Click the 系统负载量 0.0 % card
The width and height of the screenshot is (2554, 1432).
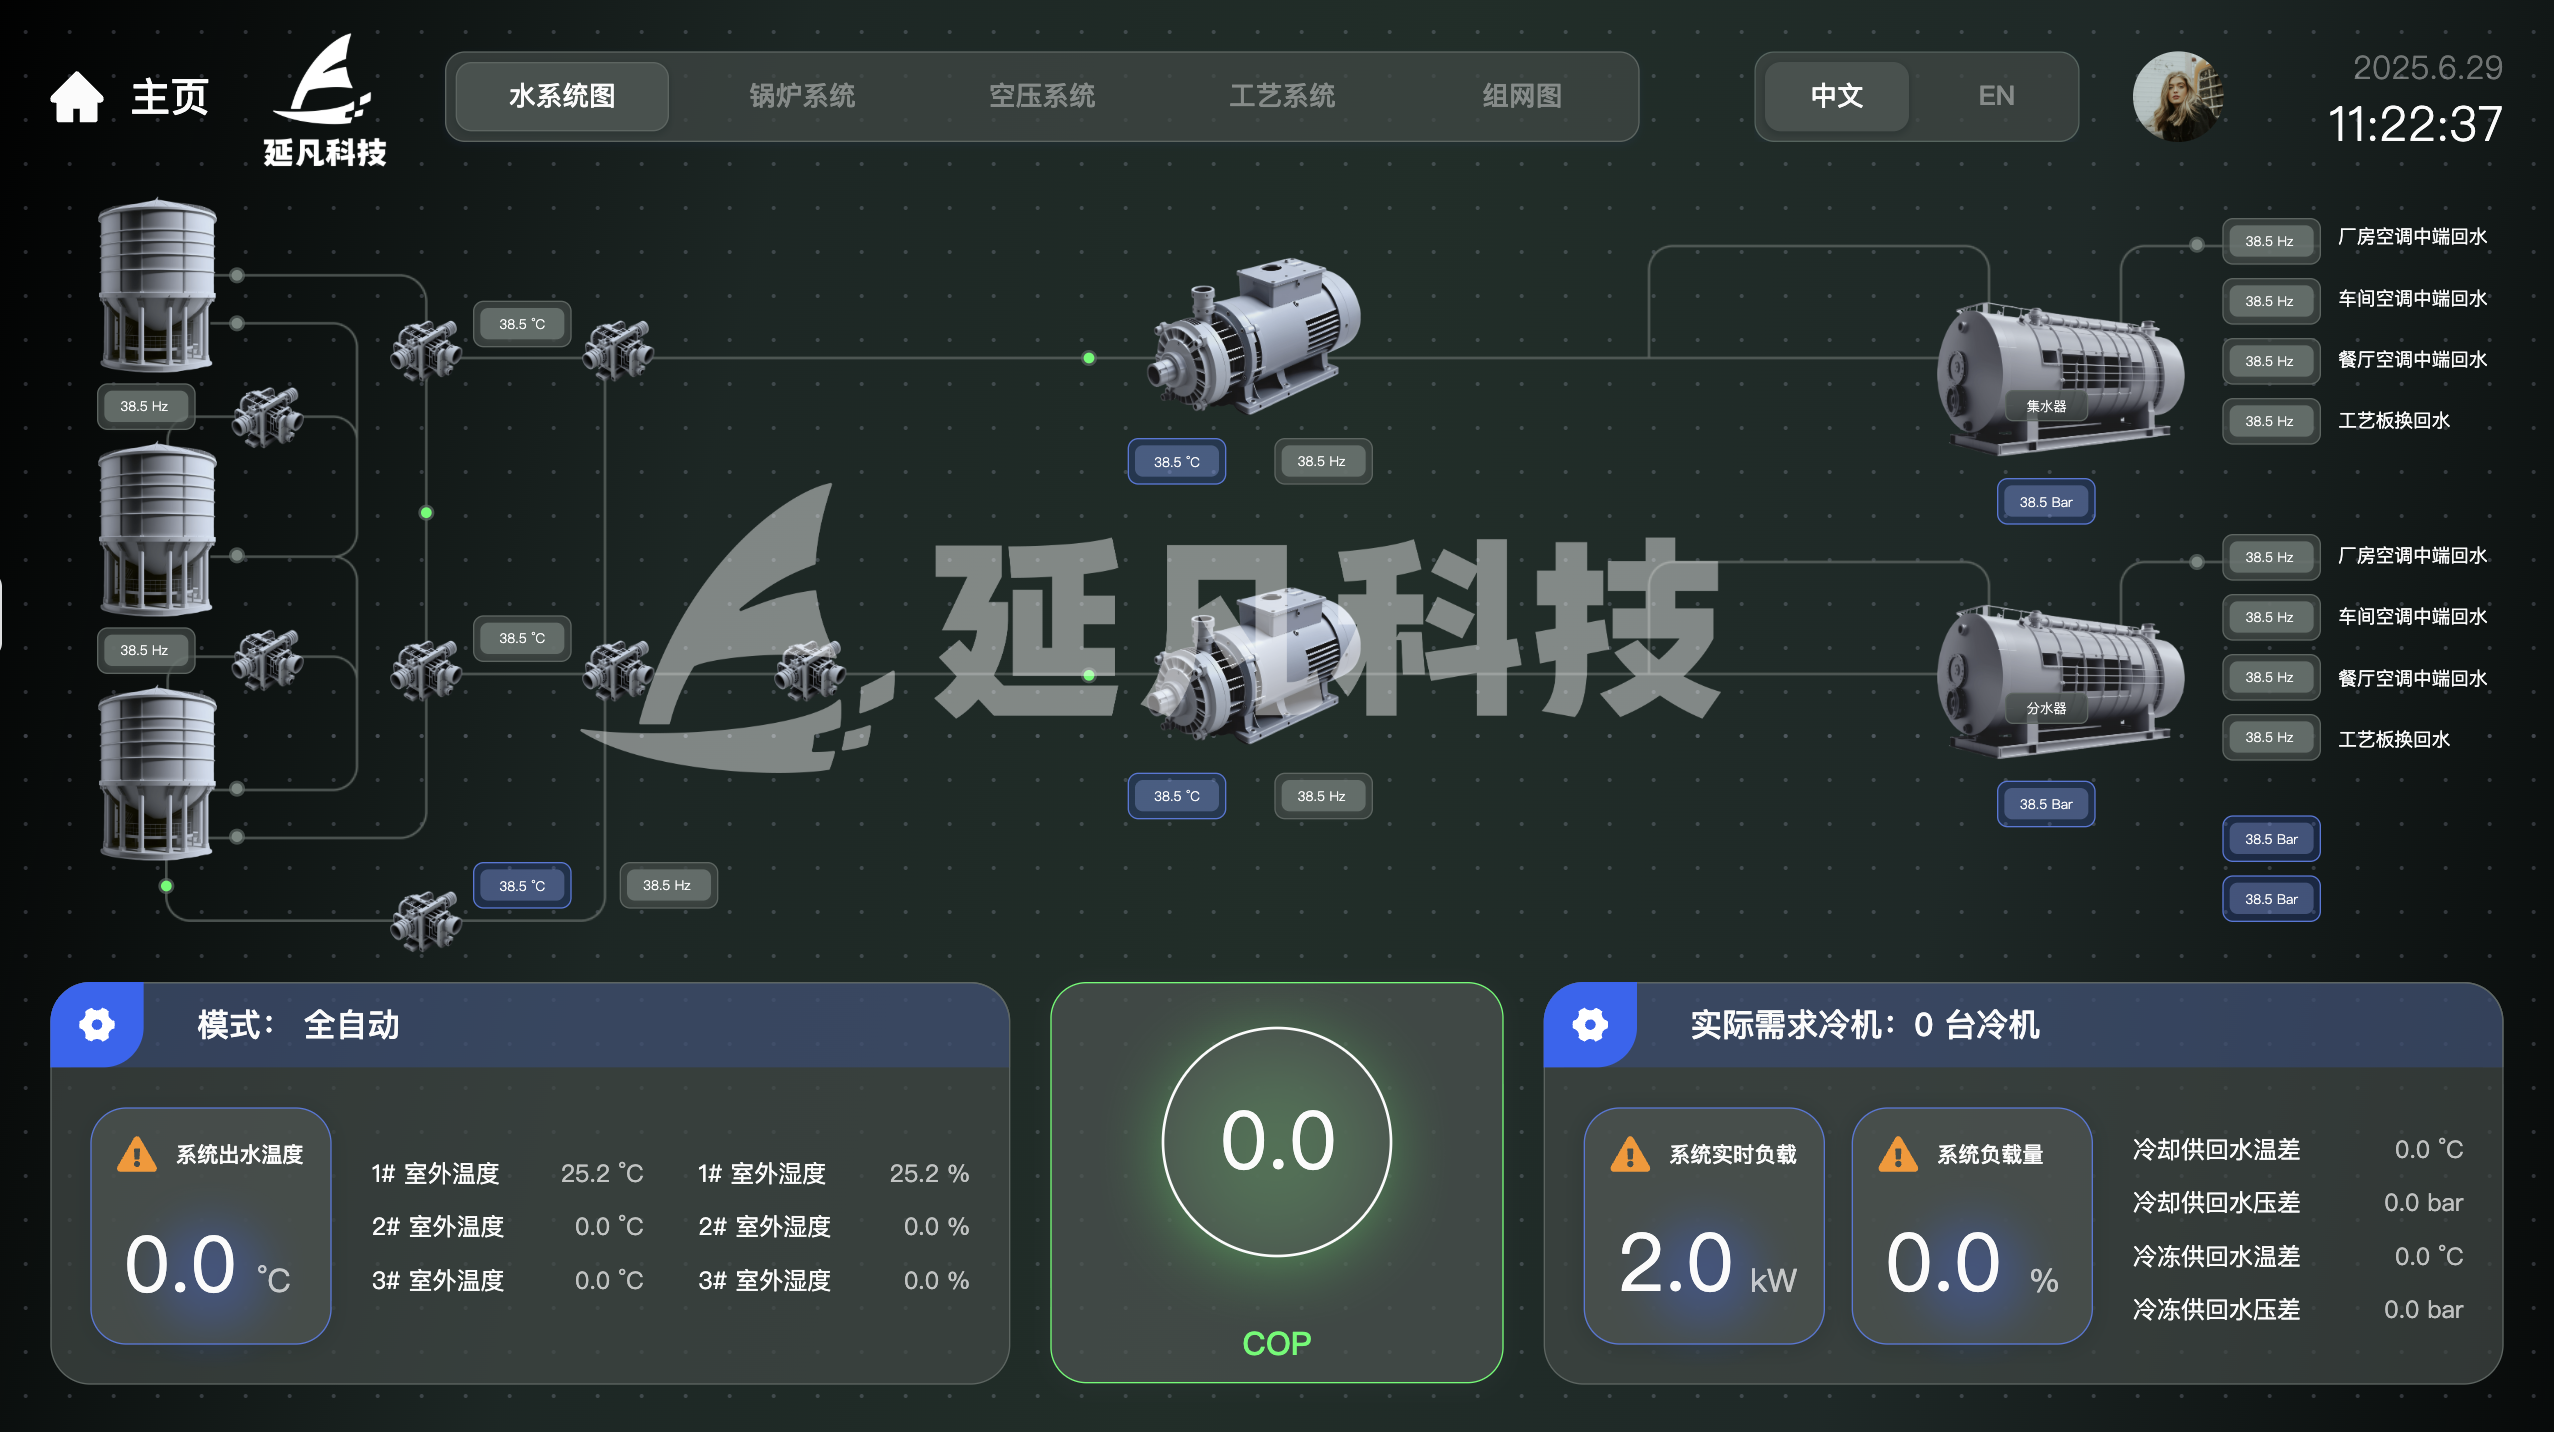click(x=1972, y=1226)
